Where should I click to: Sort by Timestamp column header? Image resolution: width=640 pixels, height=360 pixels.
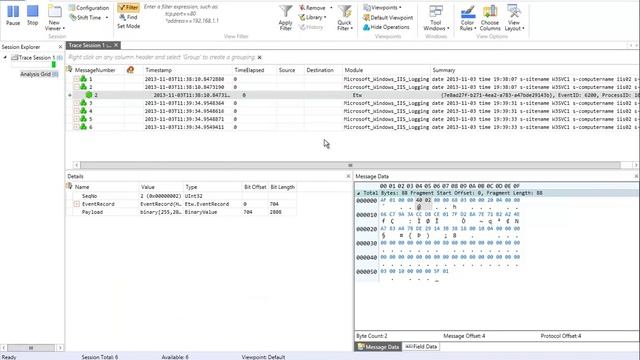tap(158, 70)
